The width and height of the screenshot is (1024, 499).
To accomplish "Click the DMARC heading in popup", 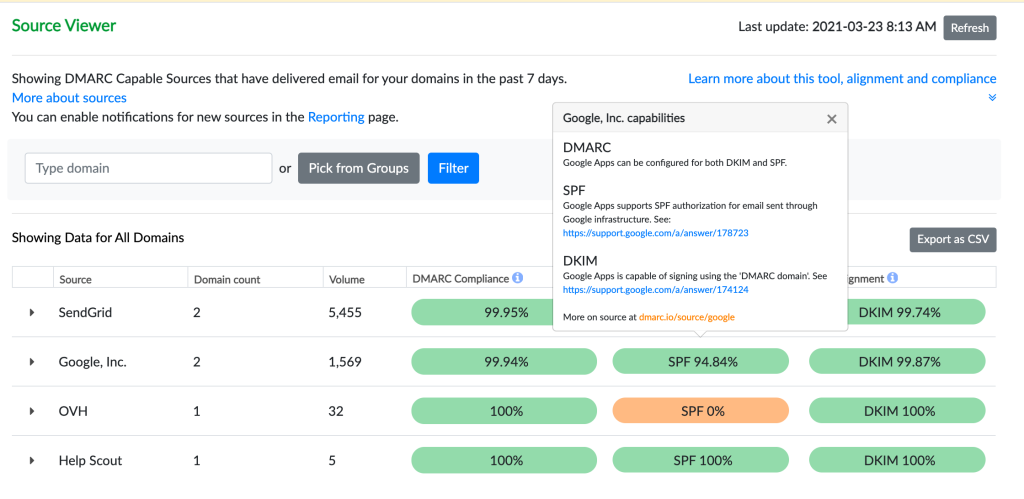I will tap(586, 148).
